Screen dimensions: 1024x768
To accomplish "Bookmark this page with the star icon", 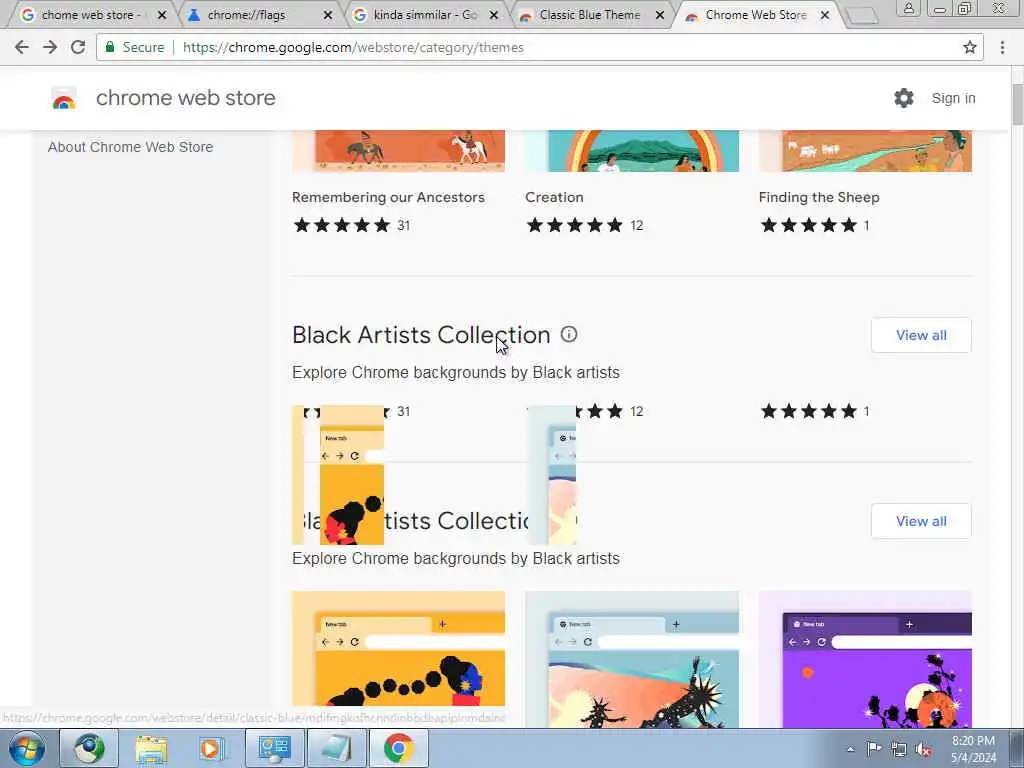I will (x=970, y=47).
